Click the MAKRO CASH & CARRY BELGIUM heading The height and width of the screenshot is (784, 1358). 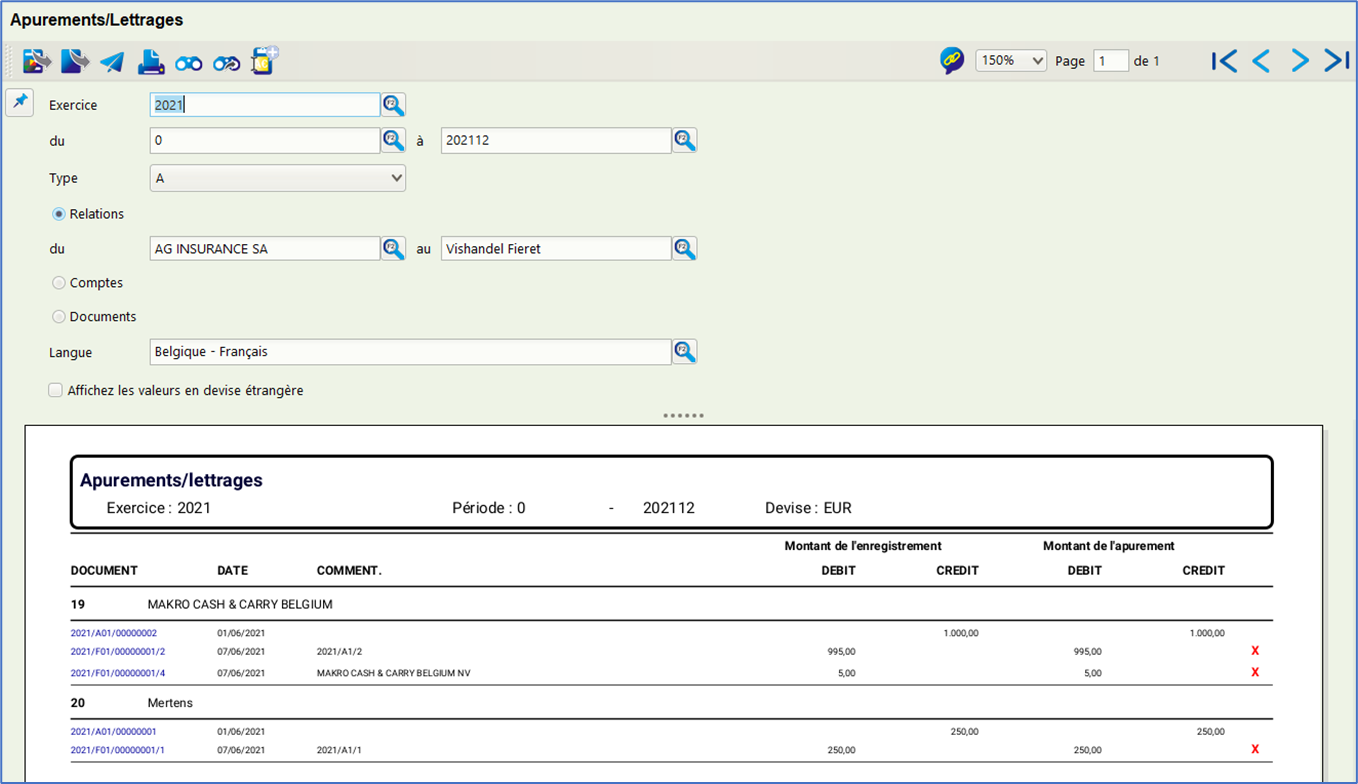coord(240,604)
